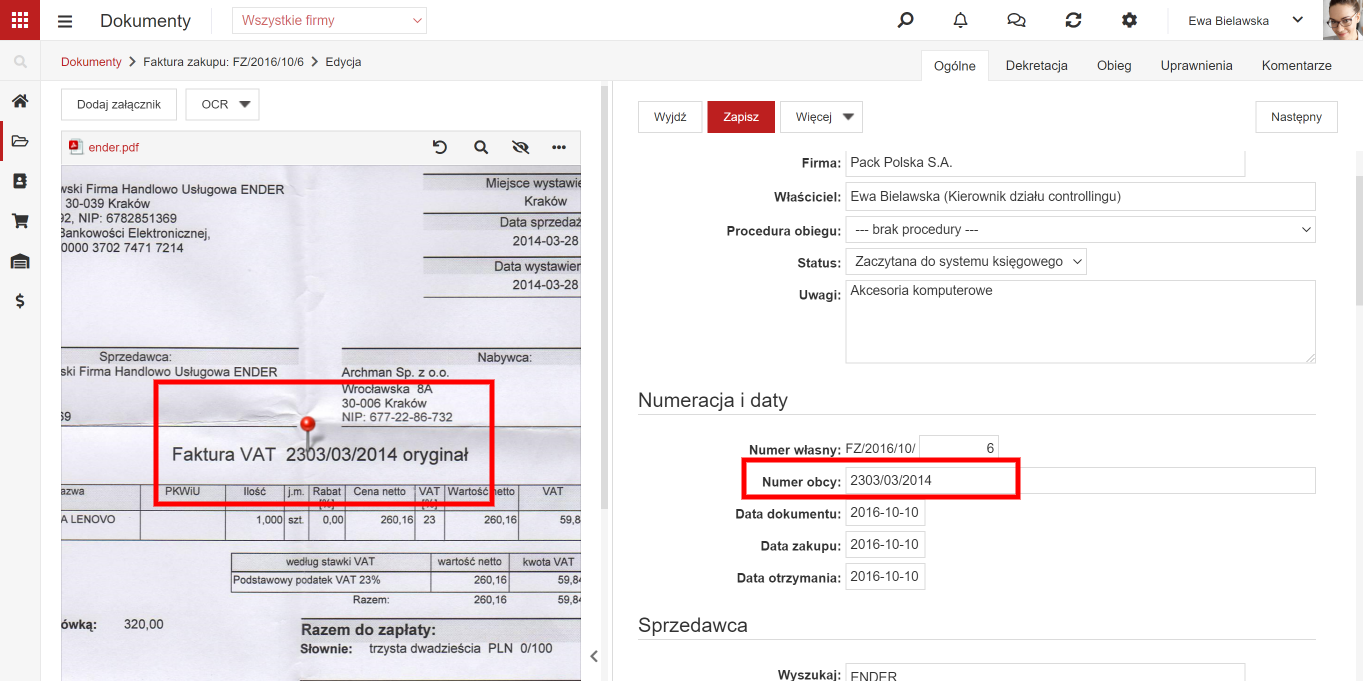Viewport: 1363px width, 681px height.
Task: Open the settings gear icon
Action: tap(1129, 20)
